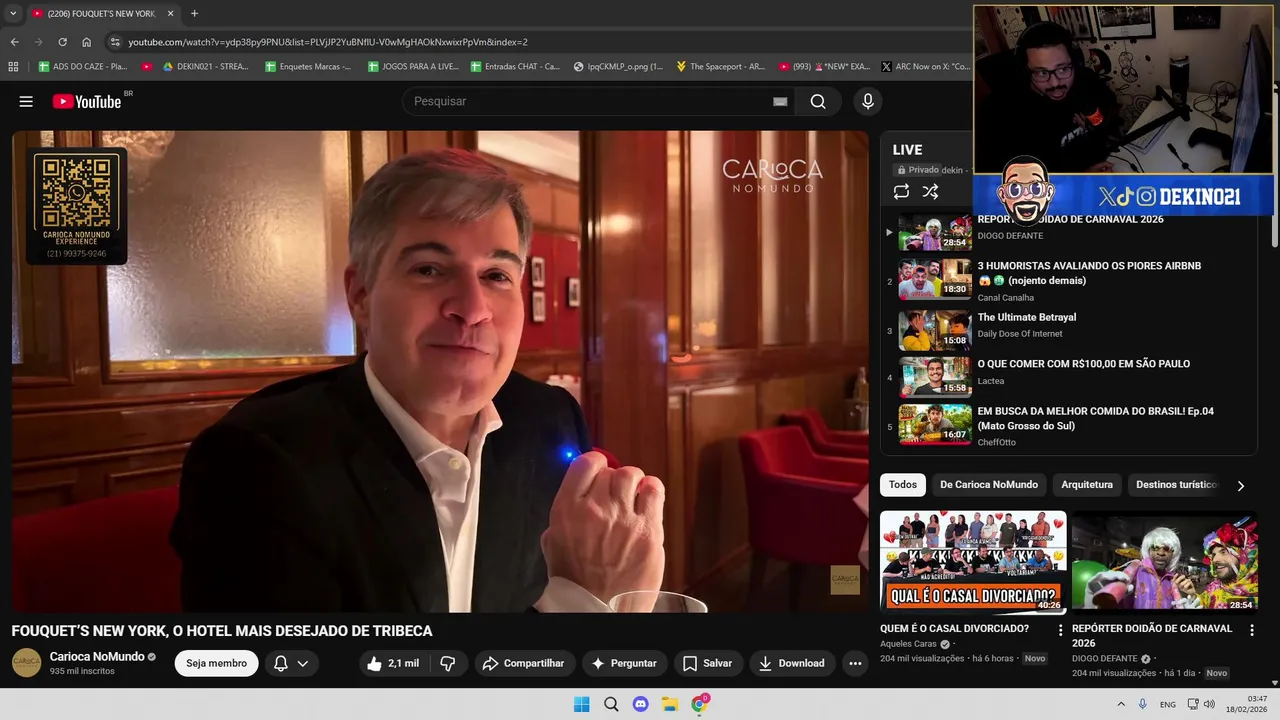Image resolution: width=1280 pixels, height=720 pixels.
Task: Open Discord from the taskbar
Action: [641, 704]
